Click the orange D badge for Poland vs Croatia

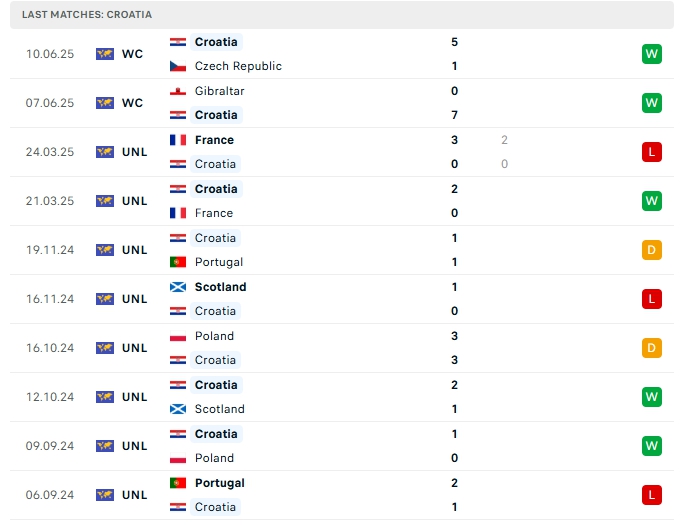click(651, 348)
